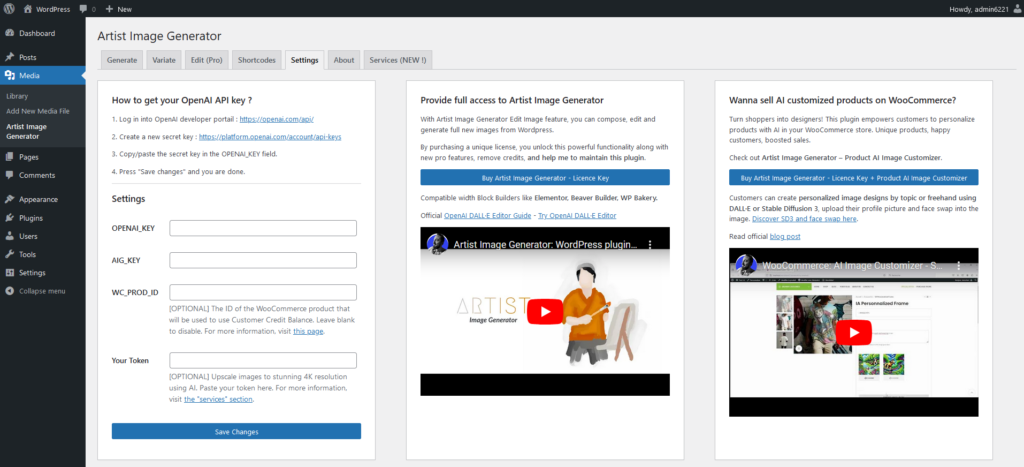The image size is (1024, 467).
Task: Click the Pages icon in sidebar
Action: point(9,157)
